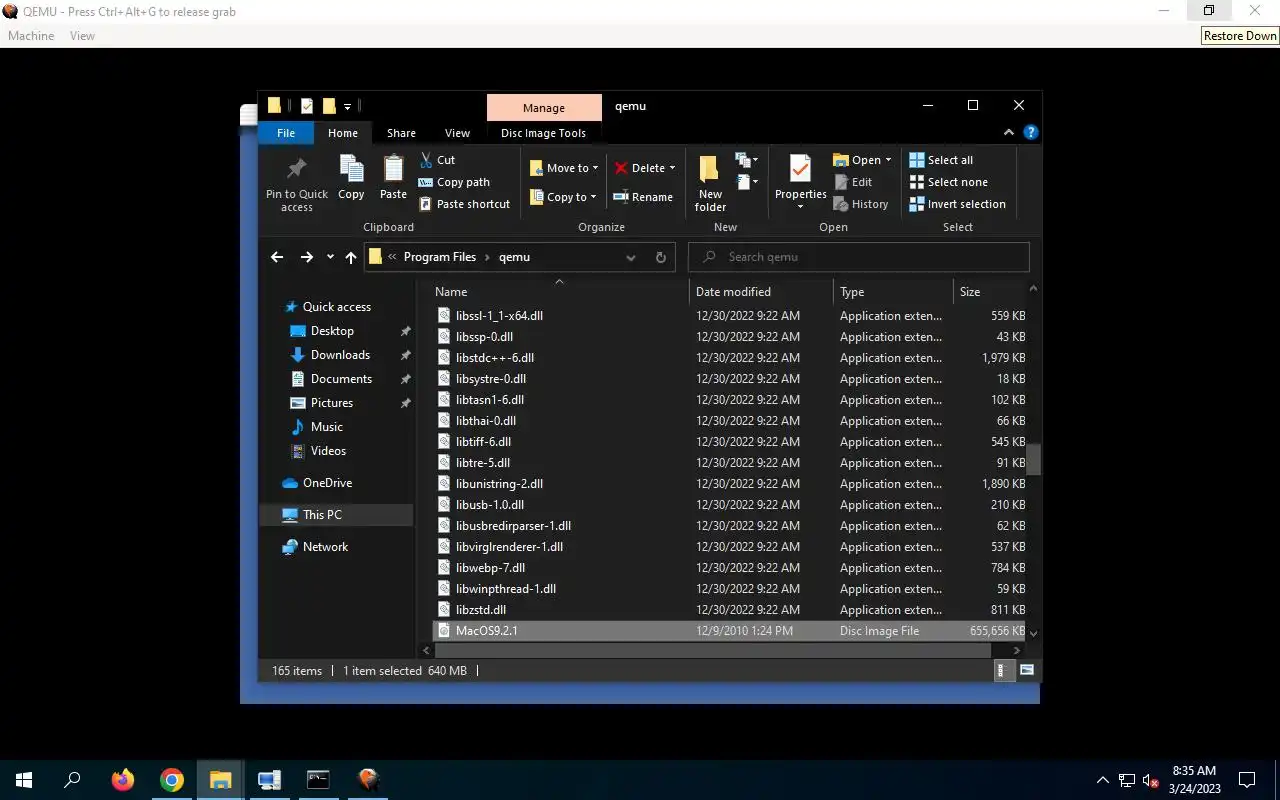Viewport: 1280px width, 800px height.
Task: Click Copy path in the ribbon
Action: click(x=454, y=182)
